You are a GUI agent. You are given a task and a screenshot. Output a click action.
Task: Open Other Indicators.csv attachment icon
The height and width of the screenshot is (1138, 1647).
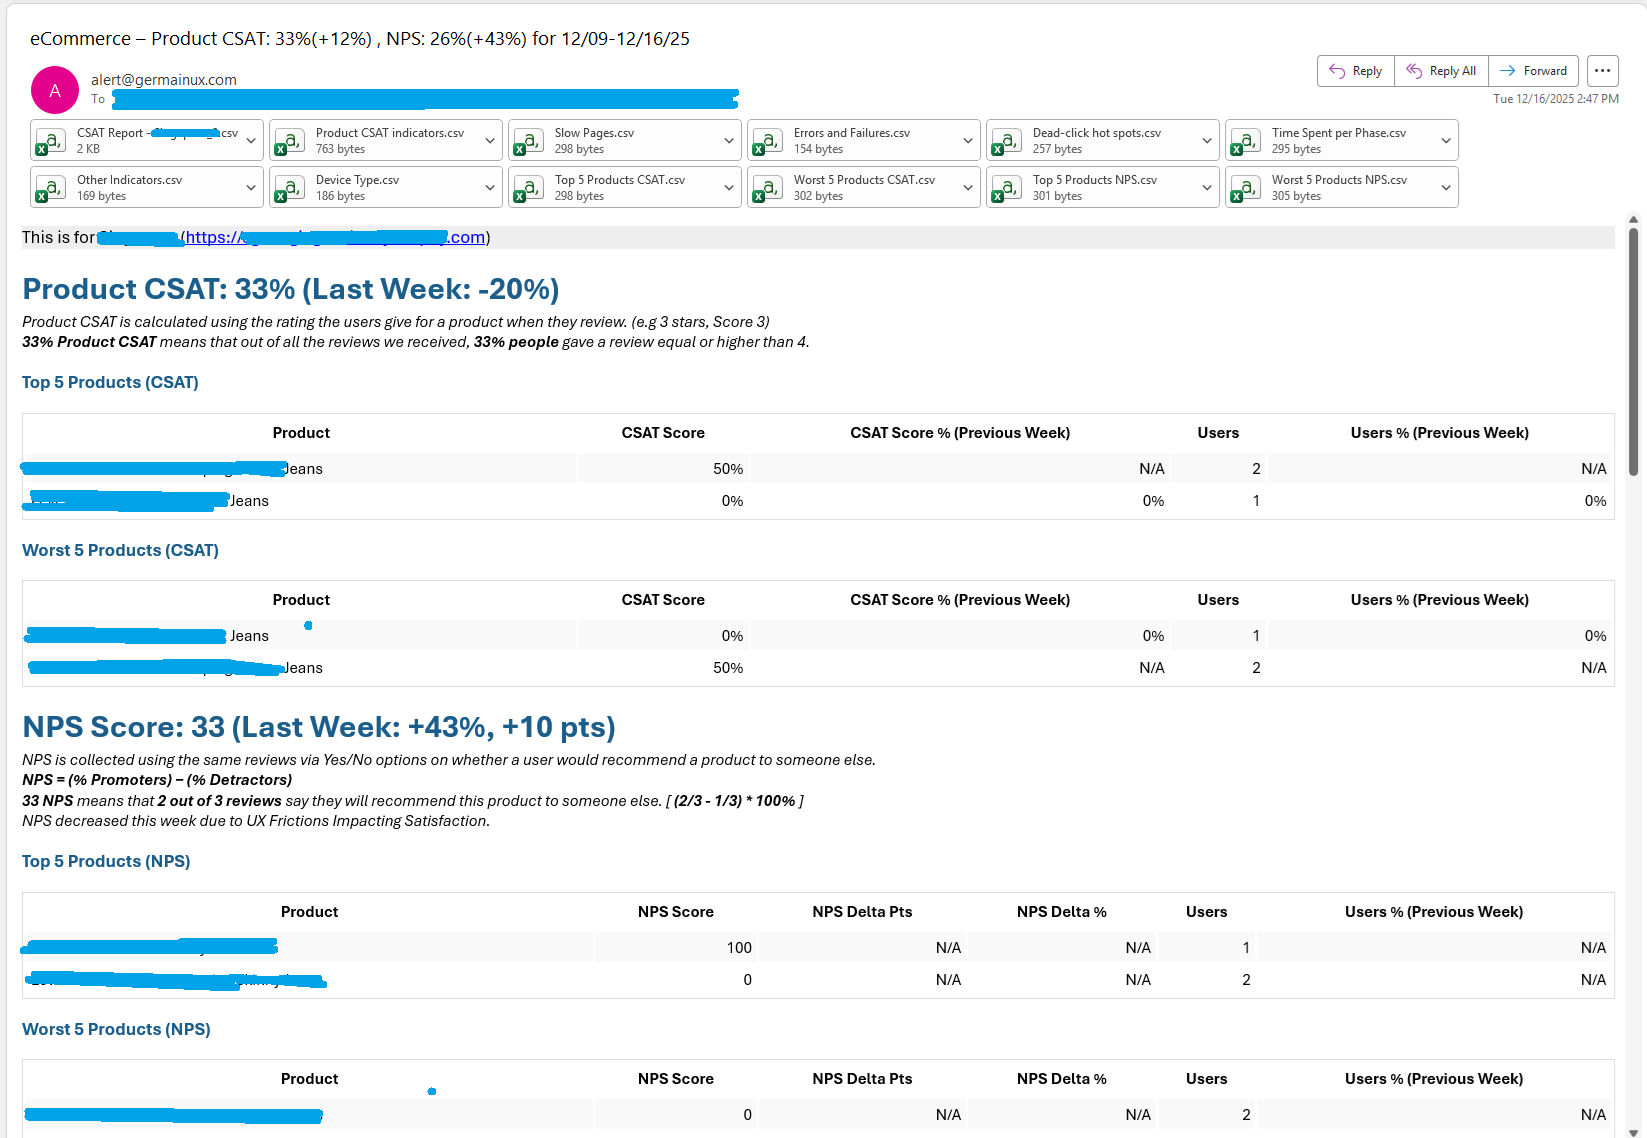click(x=50, y=188)
